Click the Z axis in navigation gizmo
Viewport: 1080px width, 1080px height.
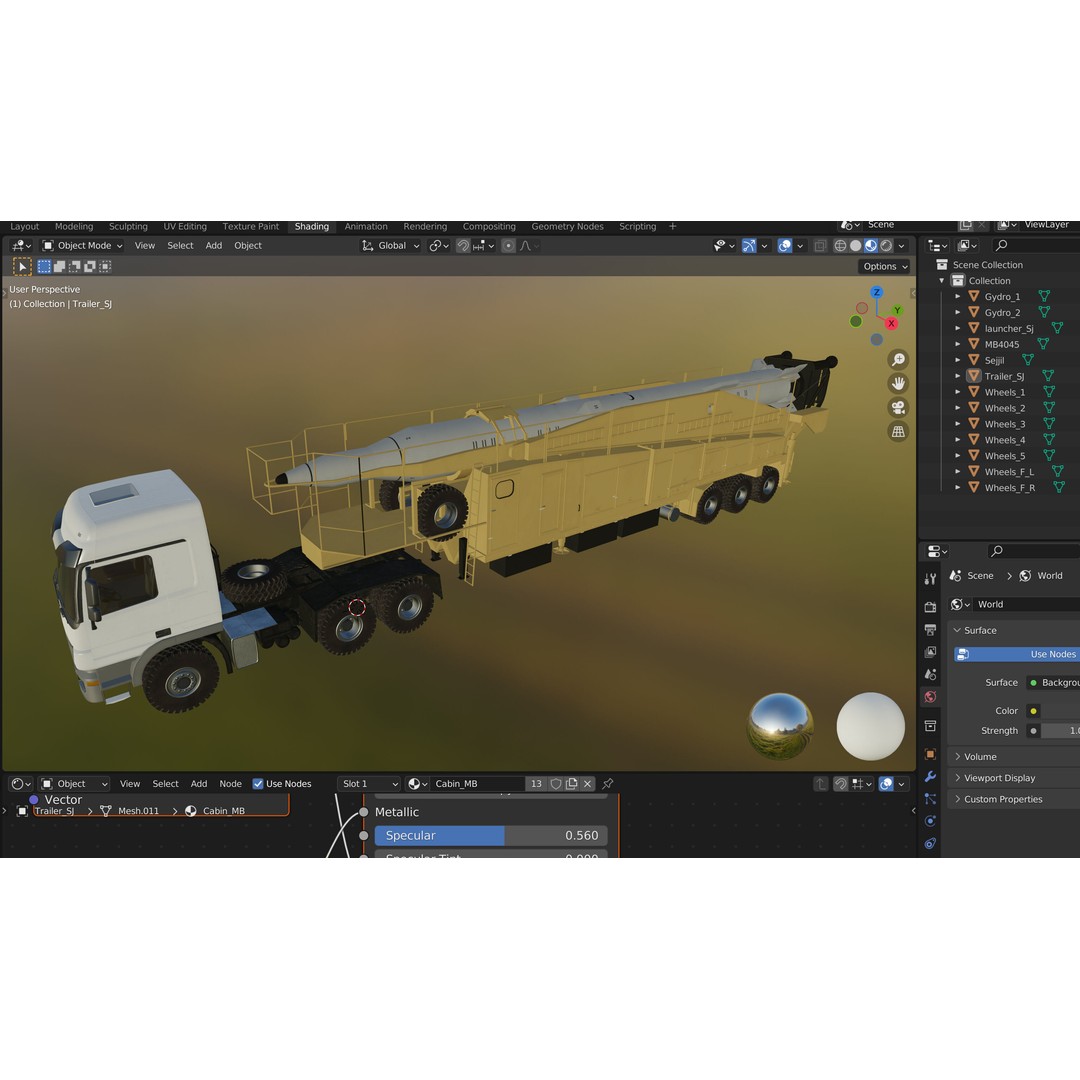[877, 292]
